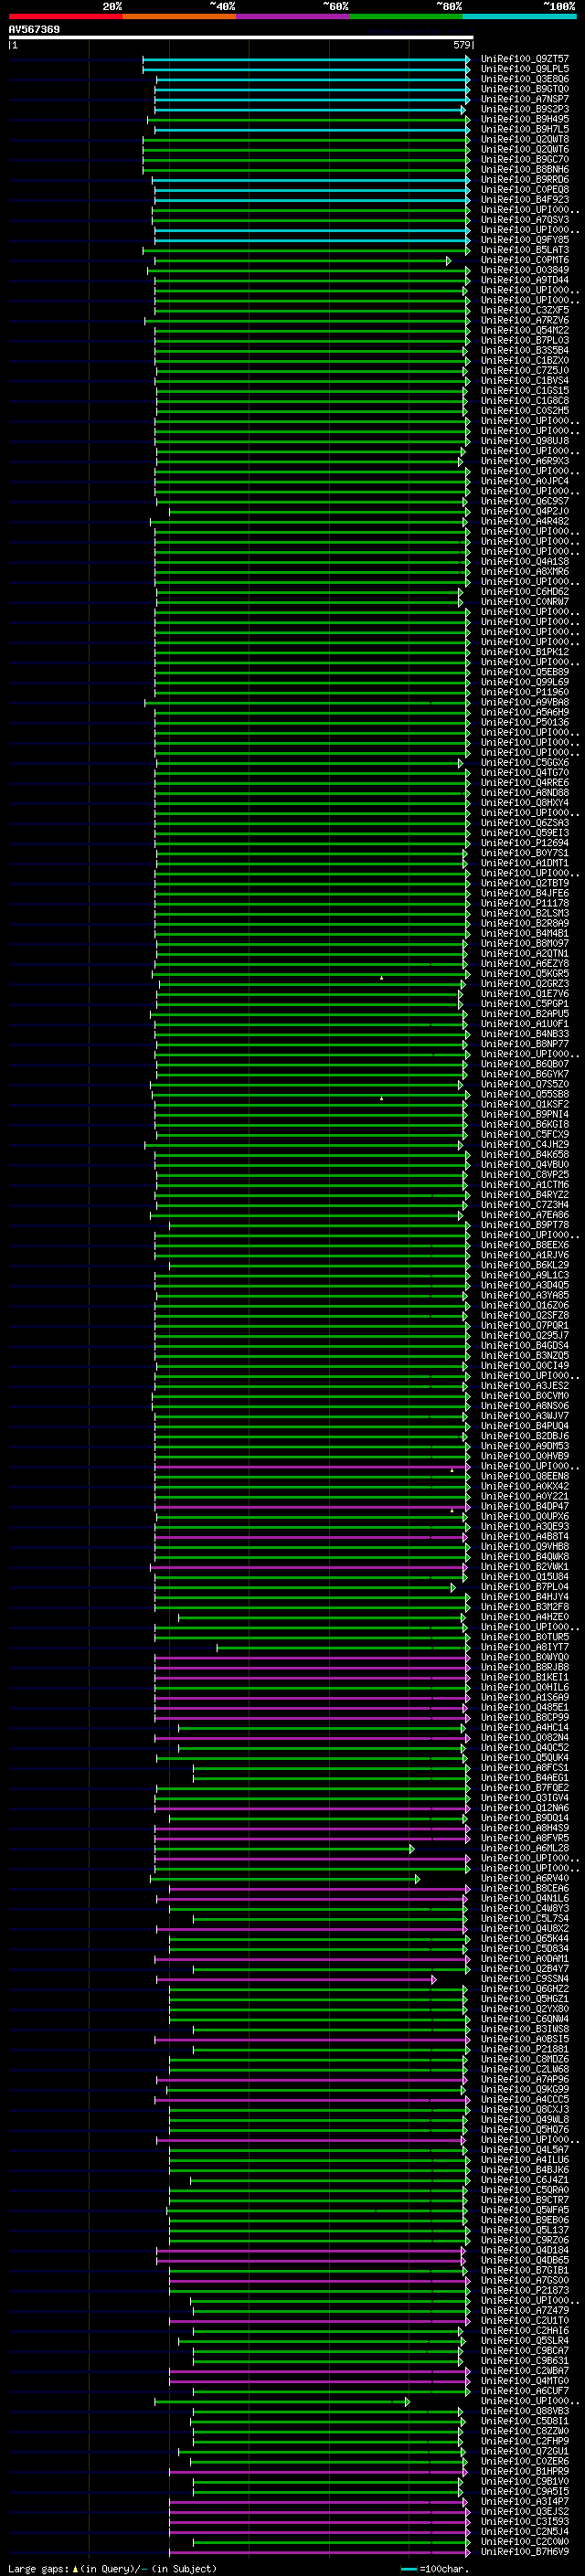The height and width of the screenshot is (2576, 585).
Task: Select the UniRef100_Q88VB3 label
Action: pos(525,2410)
